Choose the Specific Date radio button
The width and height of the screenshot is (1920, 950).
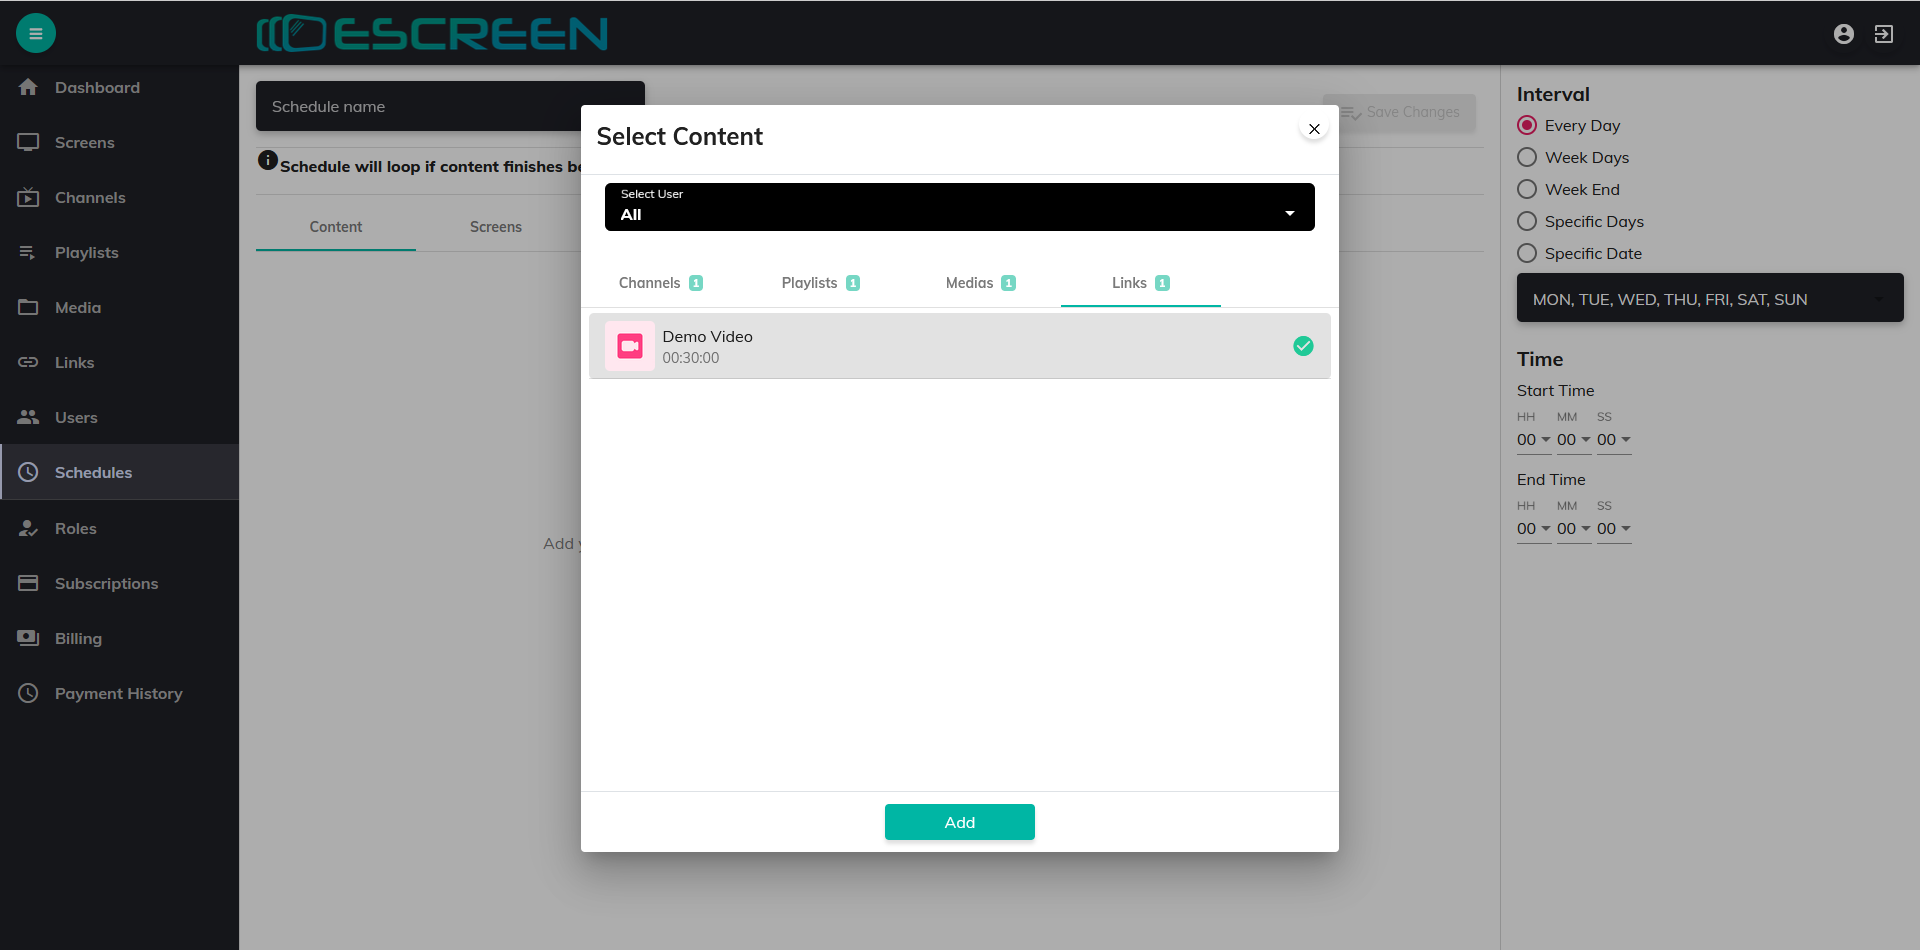[1527, 254]
